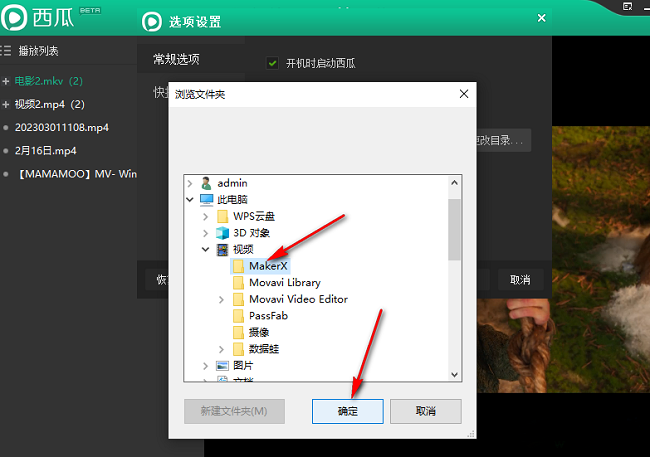The height and width of the screenshot is (457, 650).
Task: Select 202303011108.mp4 in the playlist
Action: pyautogui.click(x=62, y=127)
